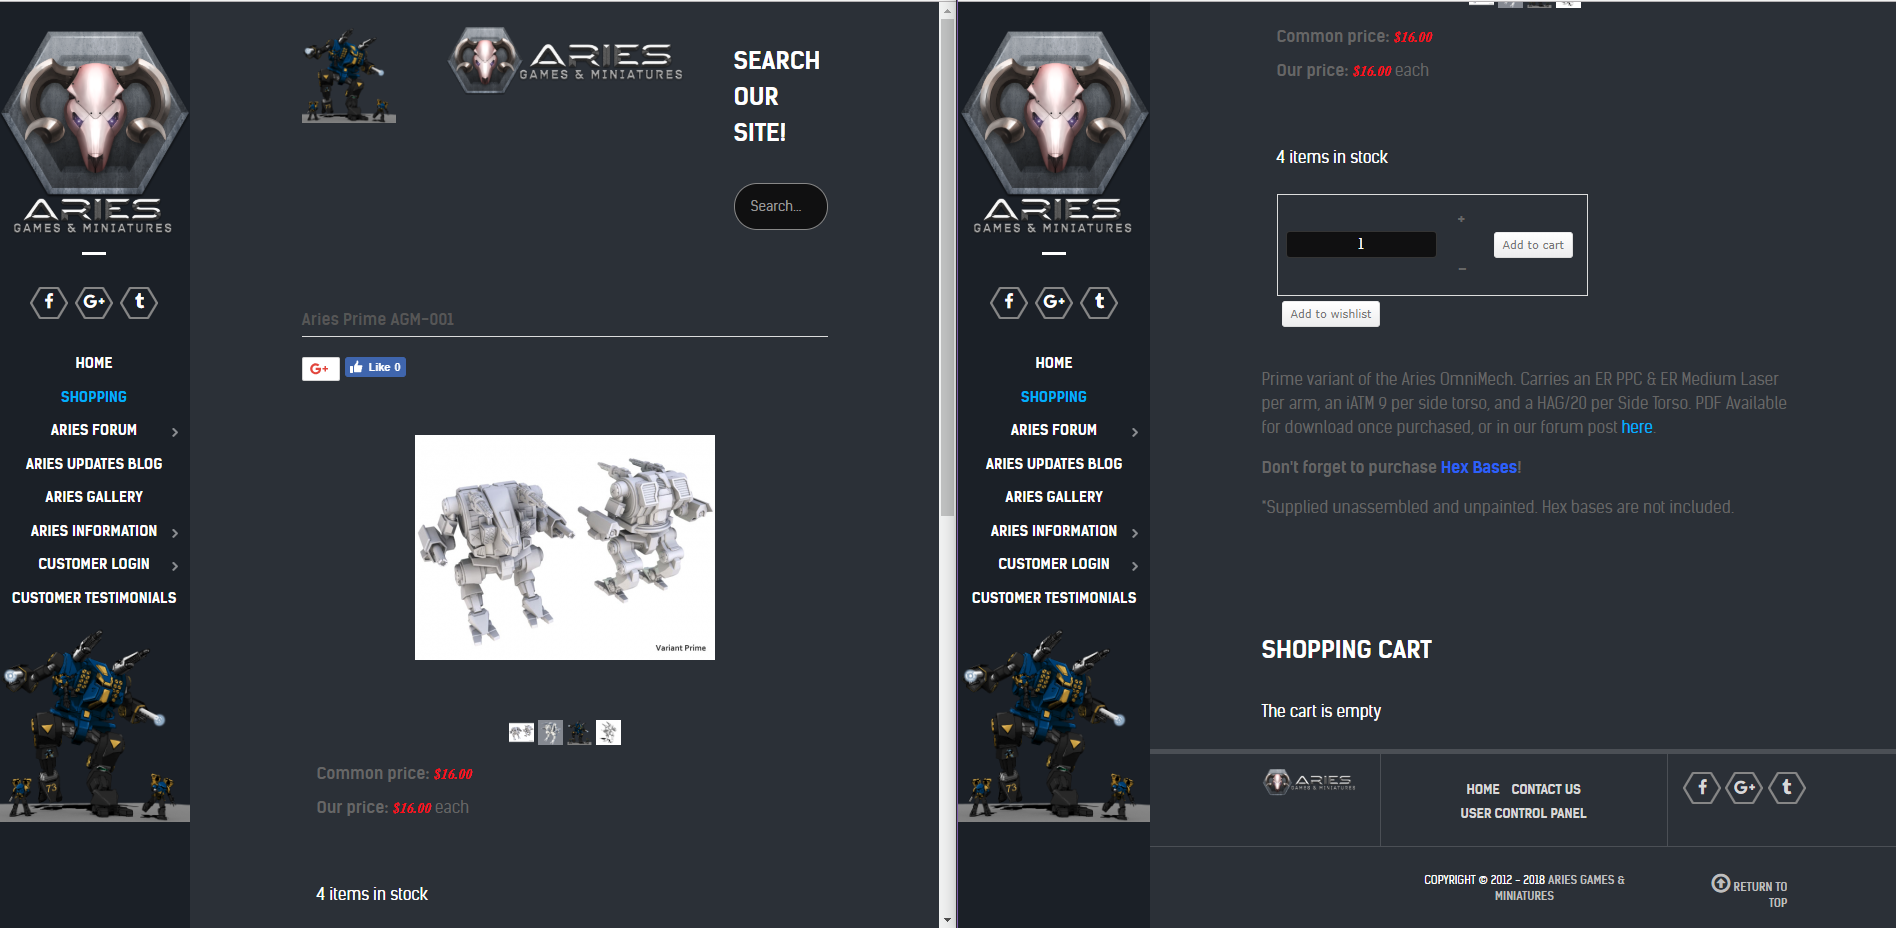Click the Aries Games & Miniatures header logo
Image resolution: width=1896 pixels, height=928 pixels.
pyautogui.click(x=566, y=60)
